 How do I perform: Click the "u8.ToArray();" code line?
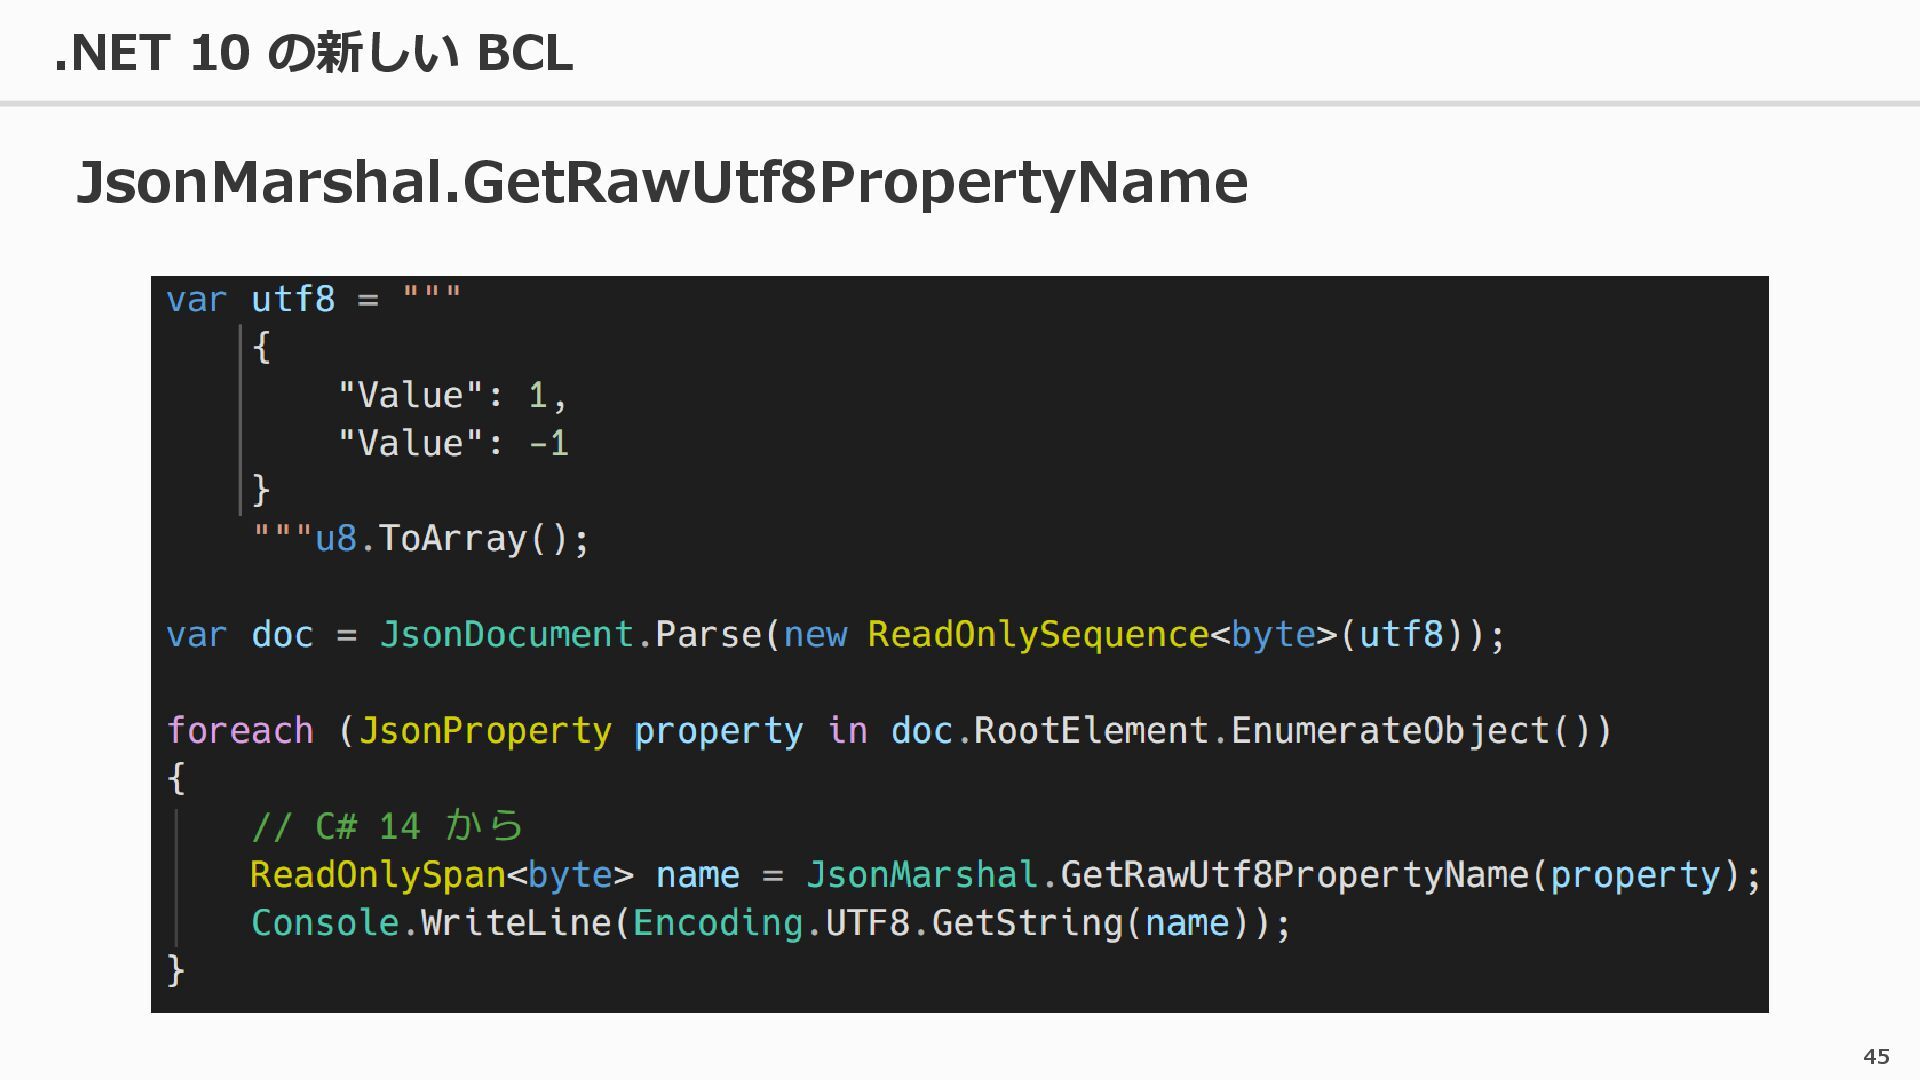tap(421, 539)
